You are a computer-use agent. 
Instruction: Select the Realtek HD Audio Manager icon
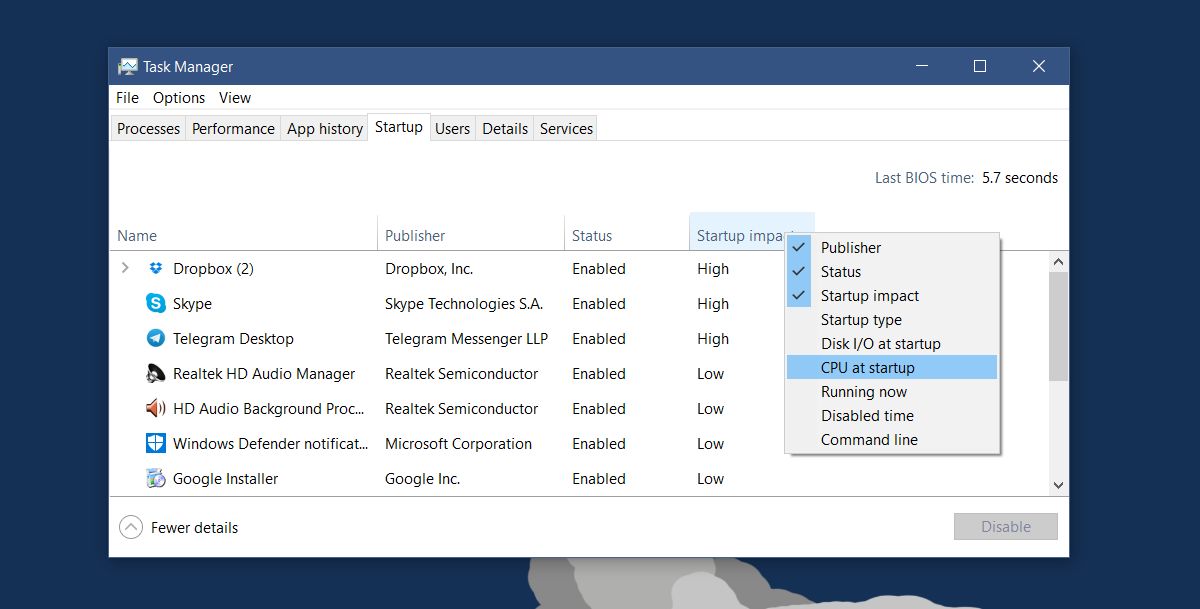pyautogui.click(x=155, y=374)
